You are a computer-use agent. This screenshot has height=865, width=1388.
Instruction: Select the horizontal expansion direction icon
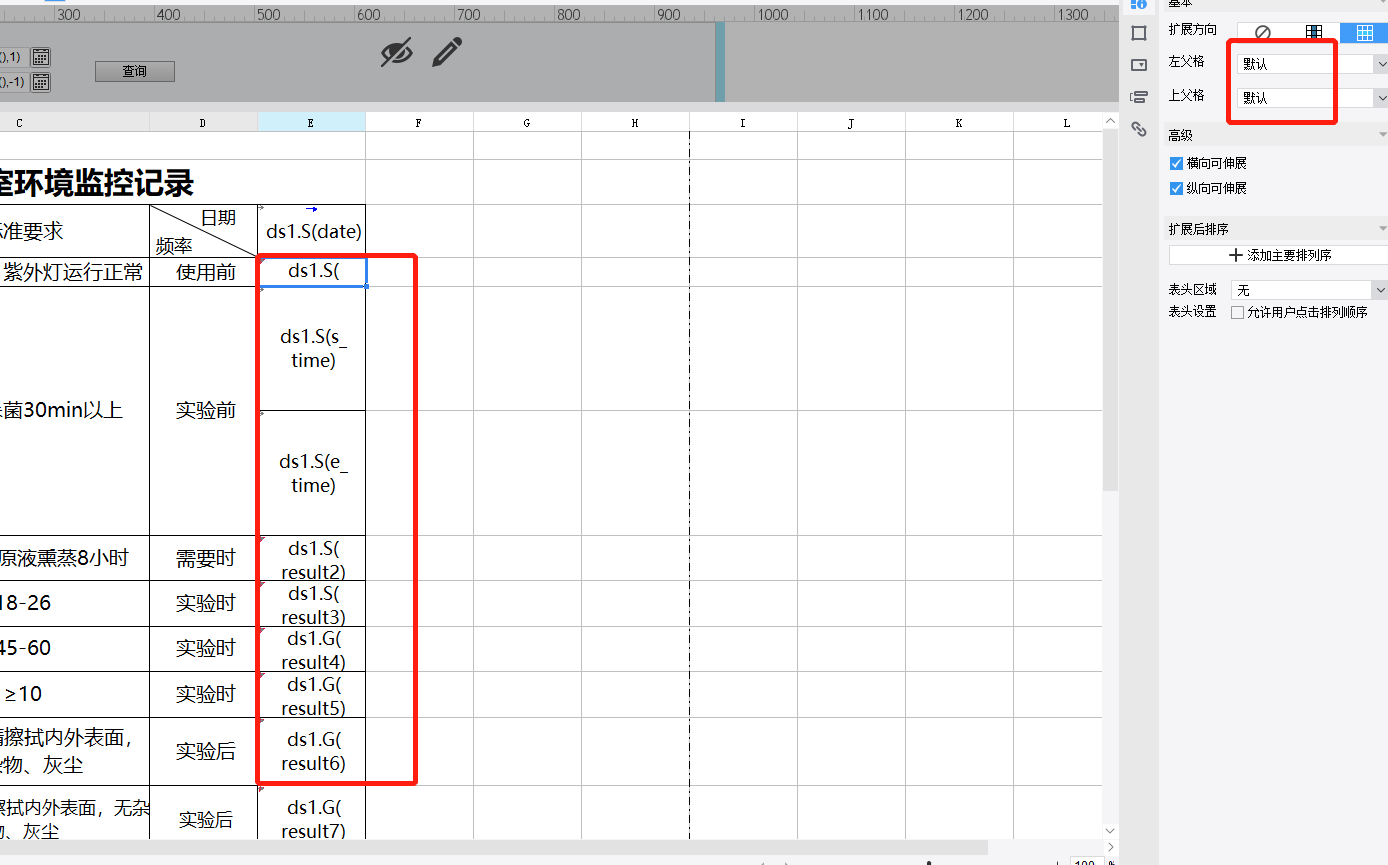(x=1364, y=33)
